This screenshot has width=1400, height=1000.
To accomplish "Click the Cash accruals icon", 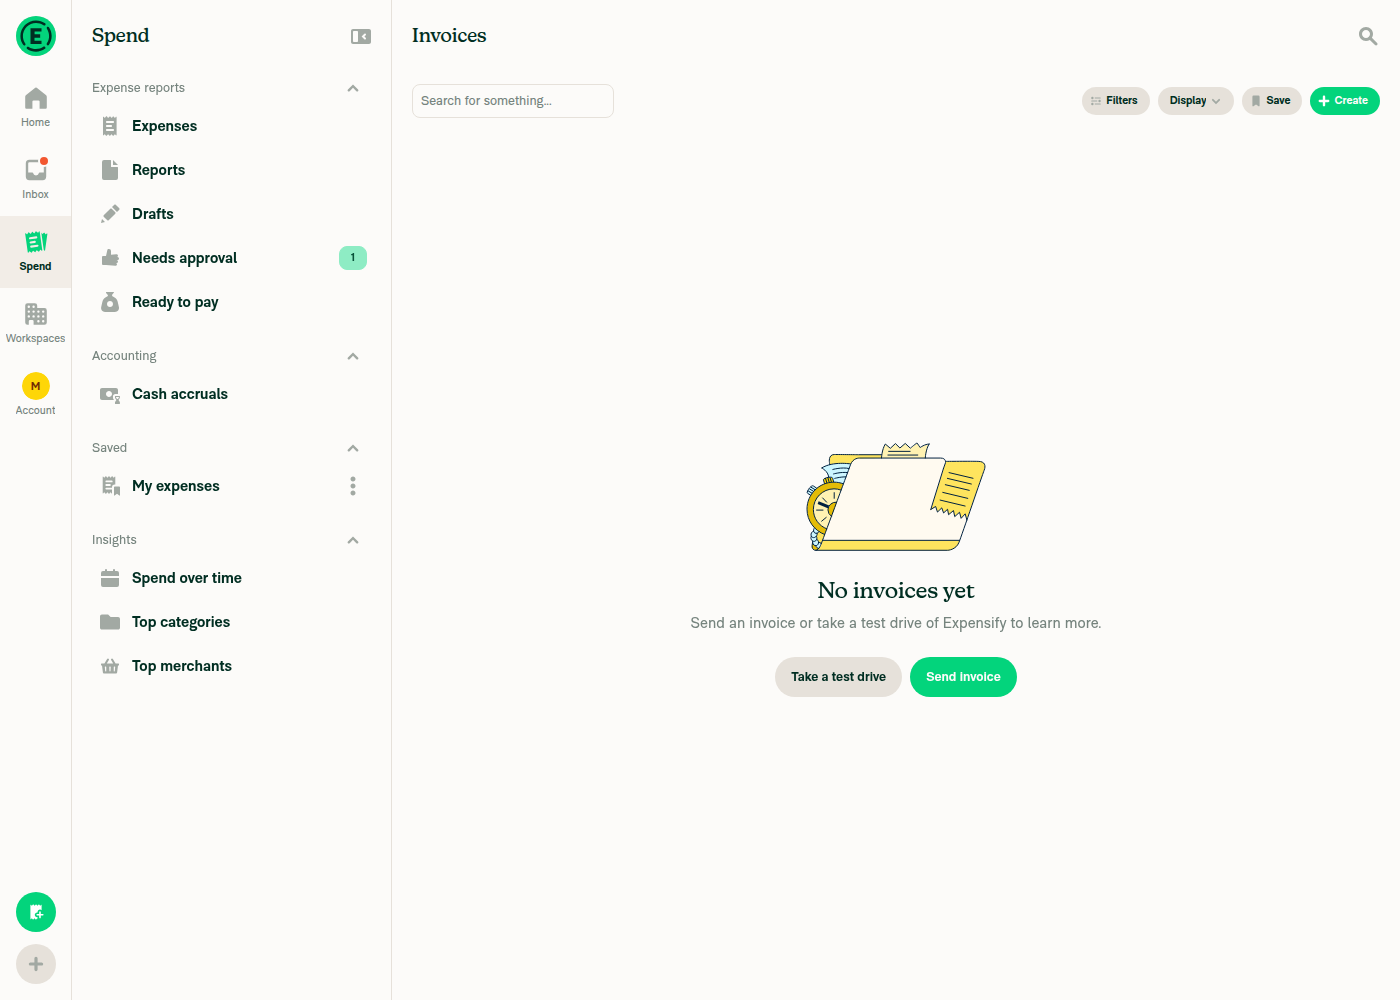I will (110, 395).
